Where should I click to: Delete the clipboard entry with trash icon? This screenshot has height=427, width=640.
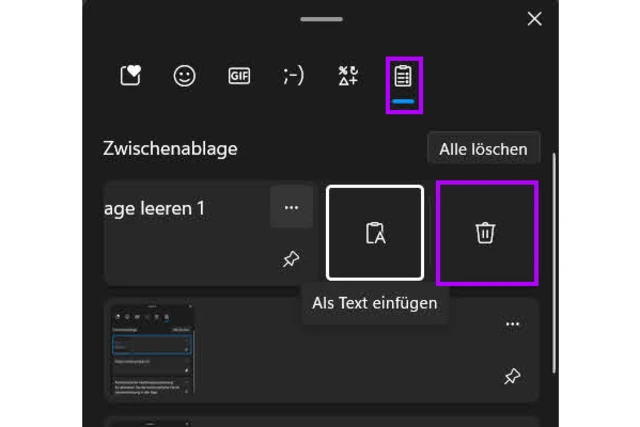tap(486, 233)
